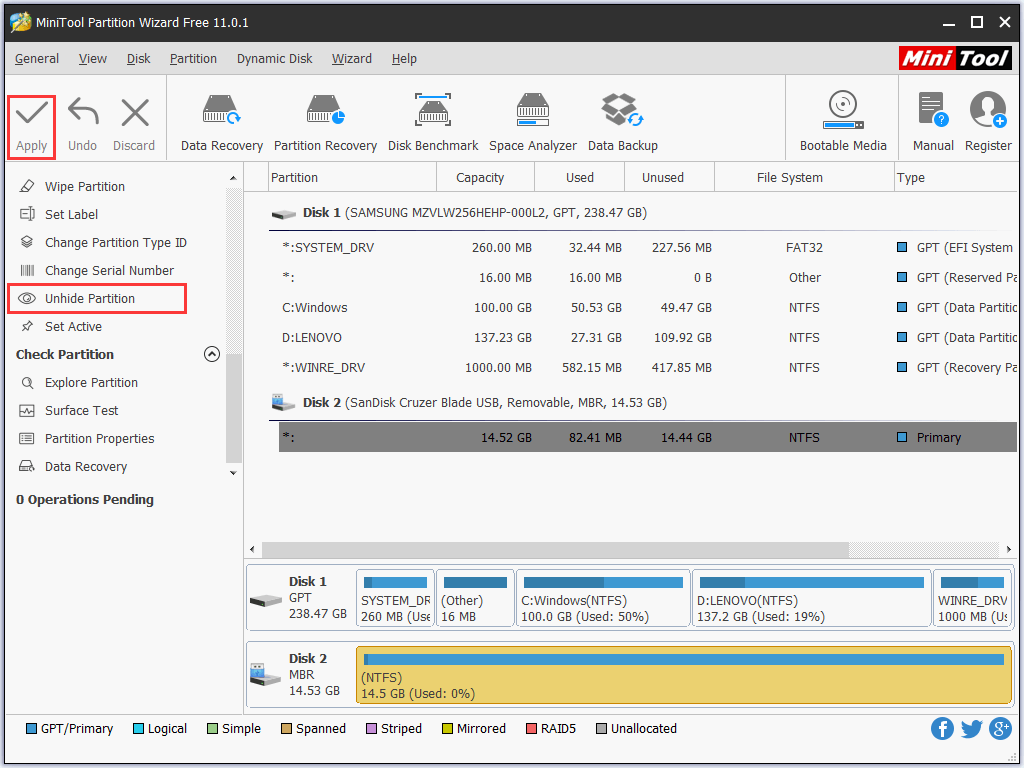Select Disk 2 NTFS 14.52 GB row
1024x768 pixels.
[648, 438]
